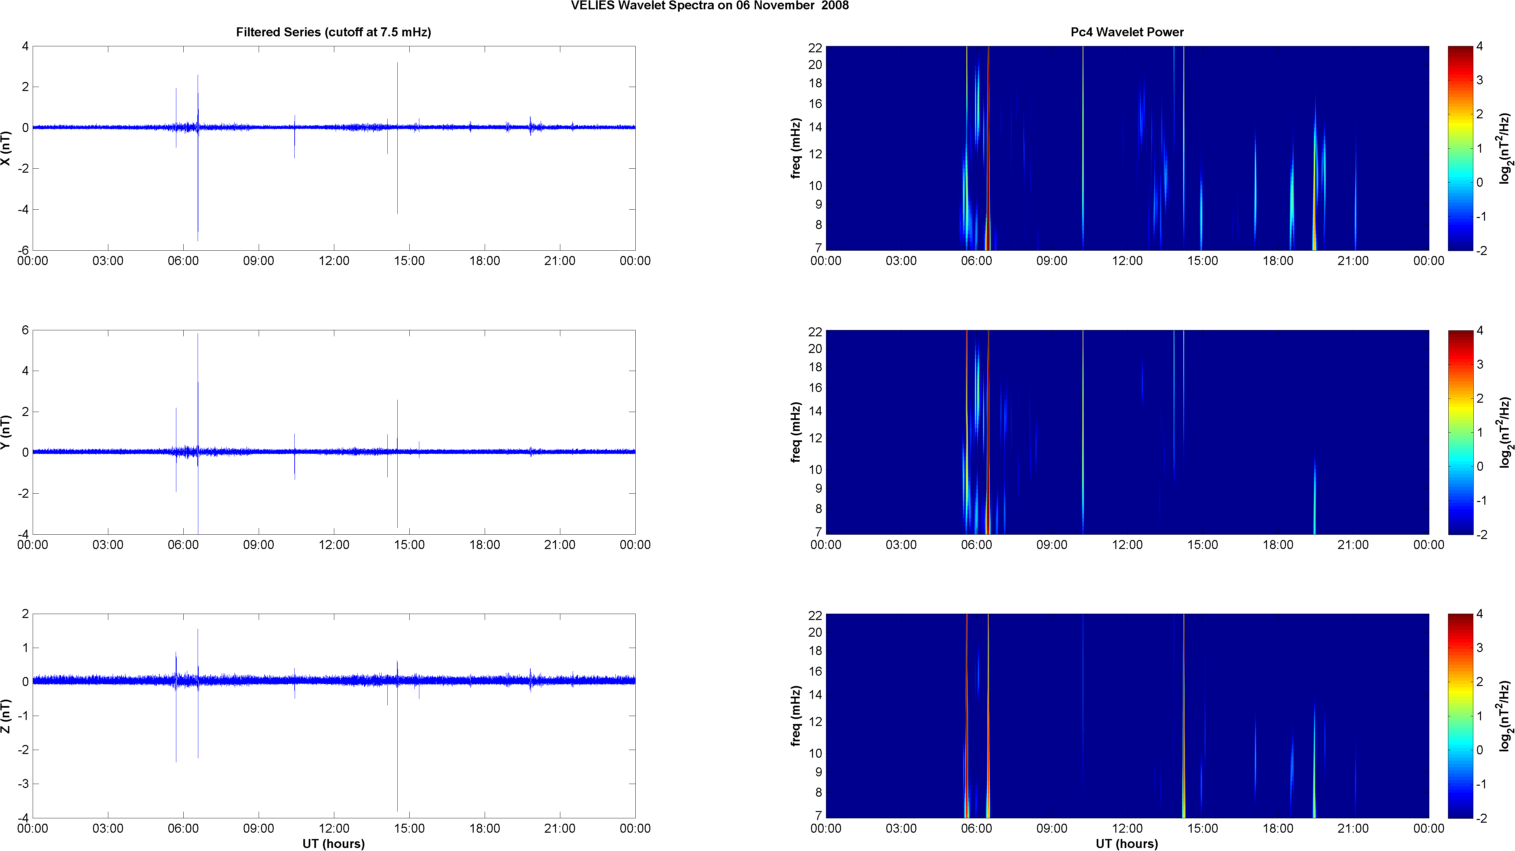
Task: Click the 18:00 tick under the bottom spectrogram
Action: pyautogui.click(x=1278, y=828)
